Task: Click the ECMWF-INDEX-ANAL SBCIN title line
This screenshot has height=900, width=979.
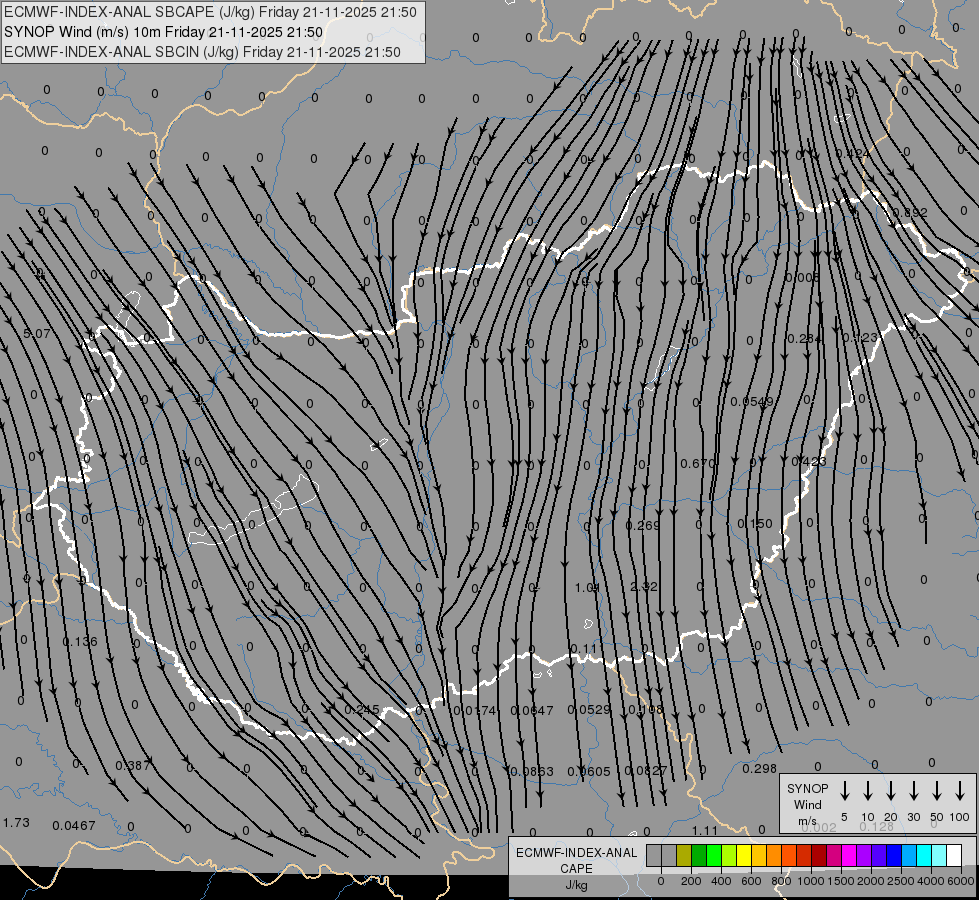Action: 202,52
